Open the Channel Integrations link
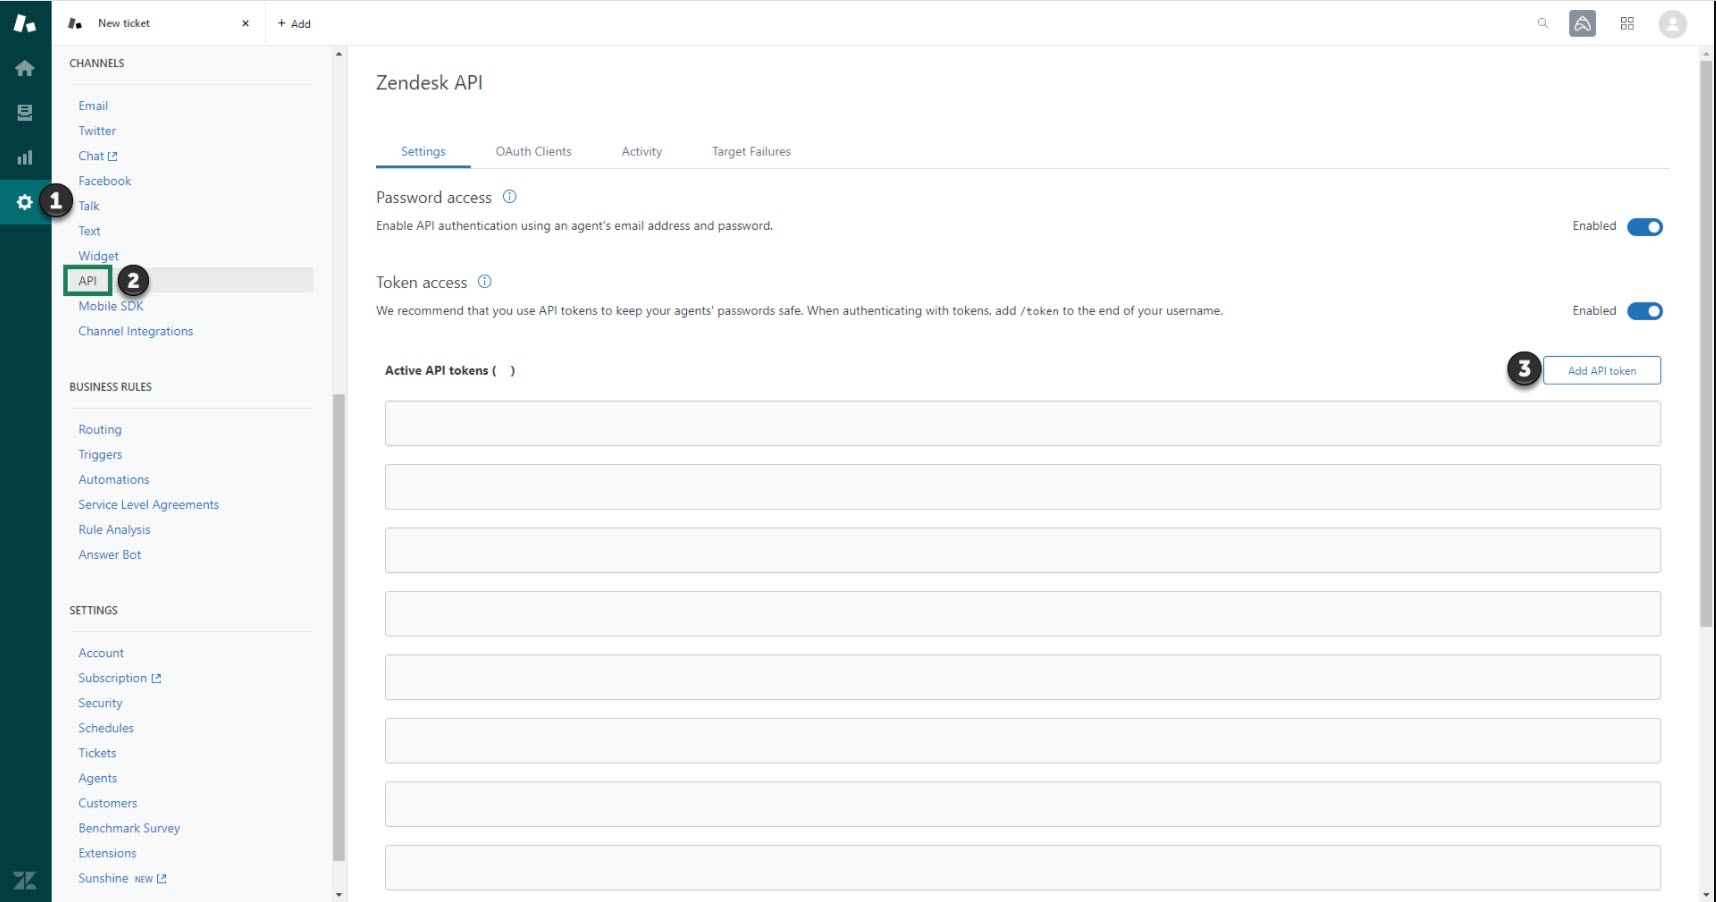 [x=136, y=331]
